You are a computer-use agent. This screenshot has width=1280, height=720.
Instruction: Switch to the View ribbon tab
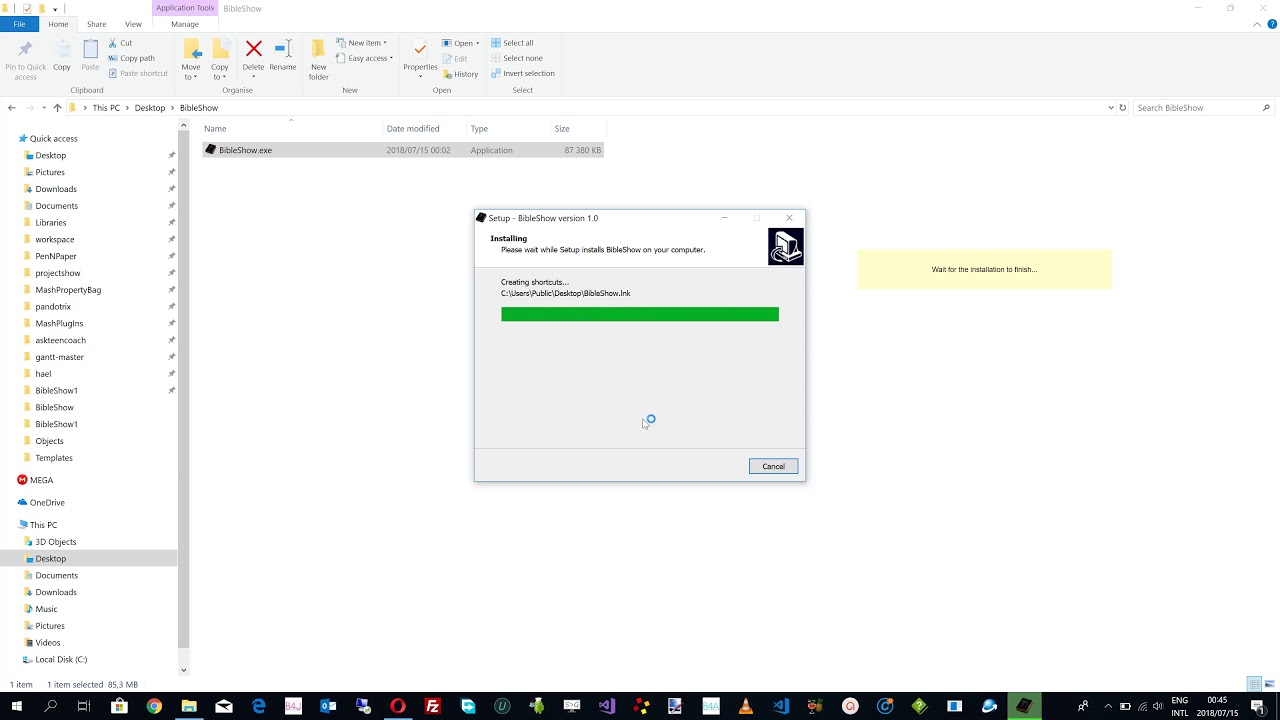pos(133,24)
